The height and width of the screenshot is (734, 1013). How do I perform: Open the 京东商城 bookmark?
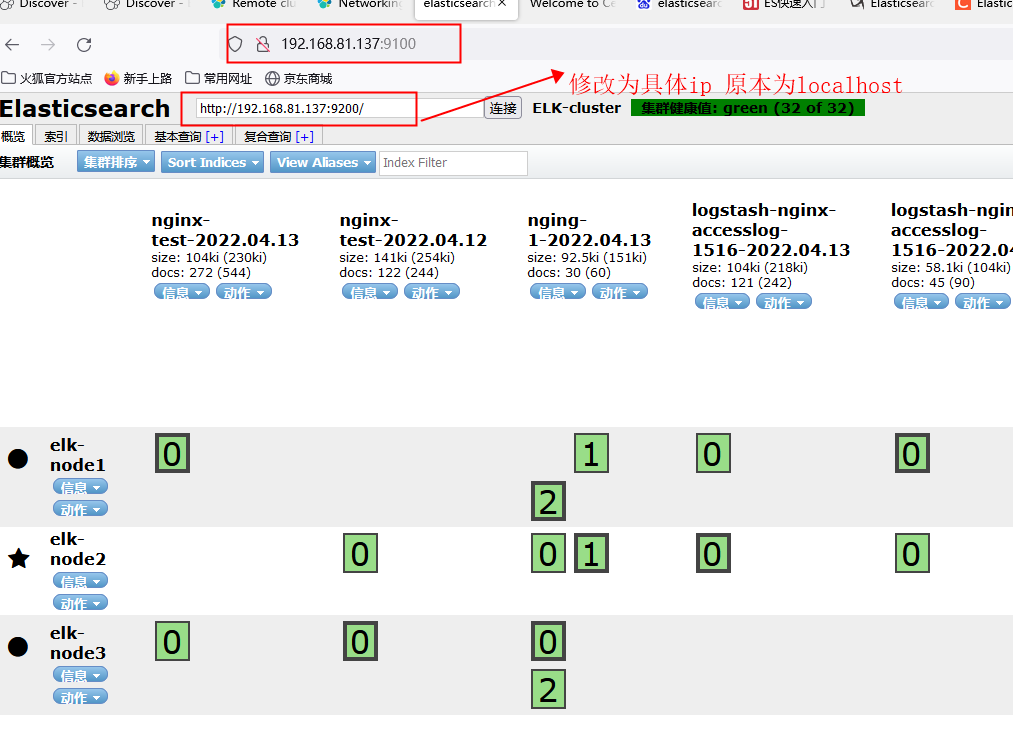click(x=298, y=79)
